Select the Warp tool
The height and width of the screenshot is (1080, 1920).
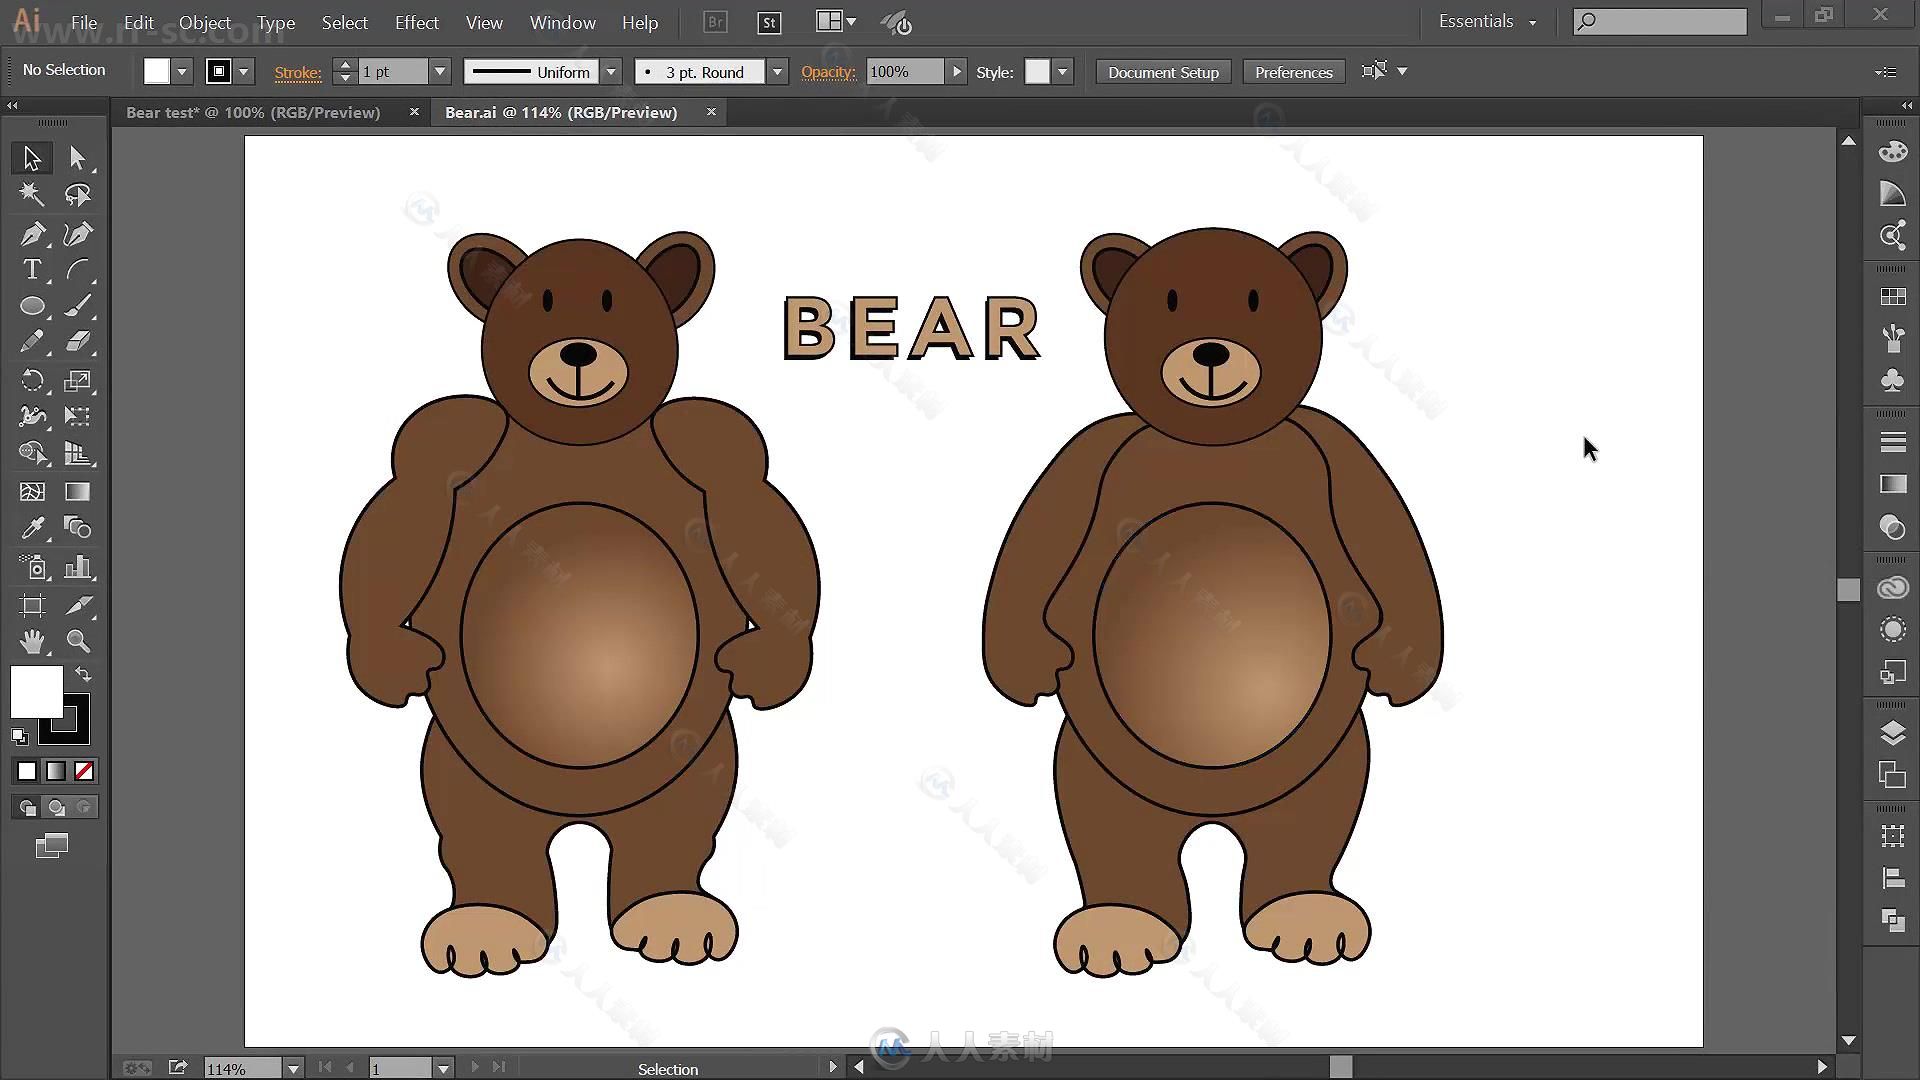(32, 416)
